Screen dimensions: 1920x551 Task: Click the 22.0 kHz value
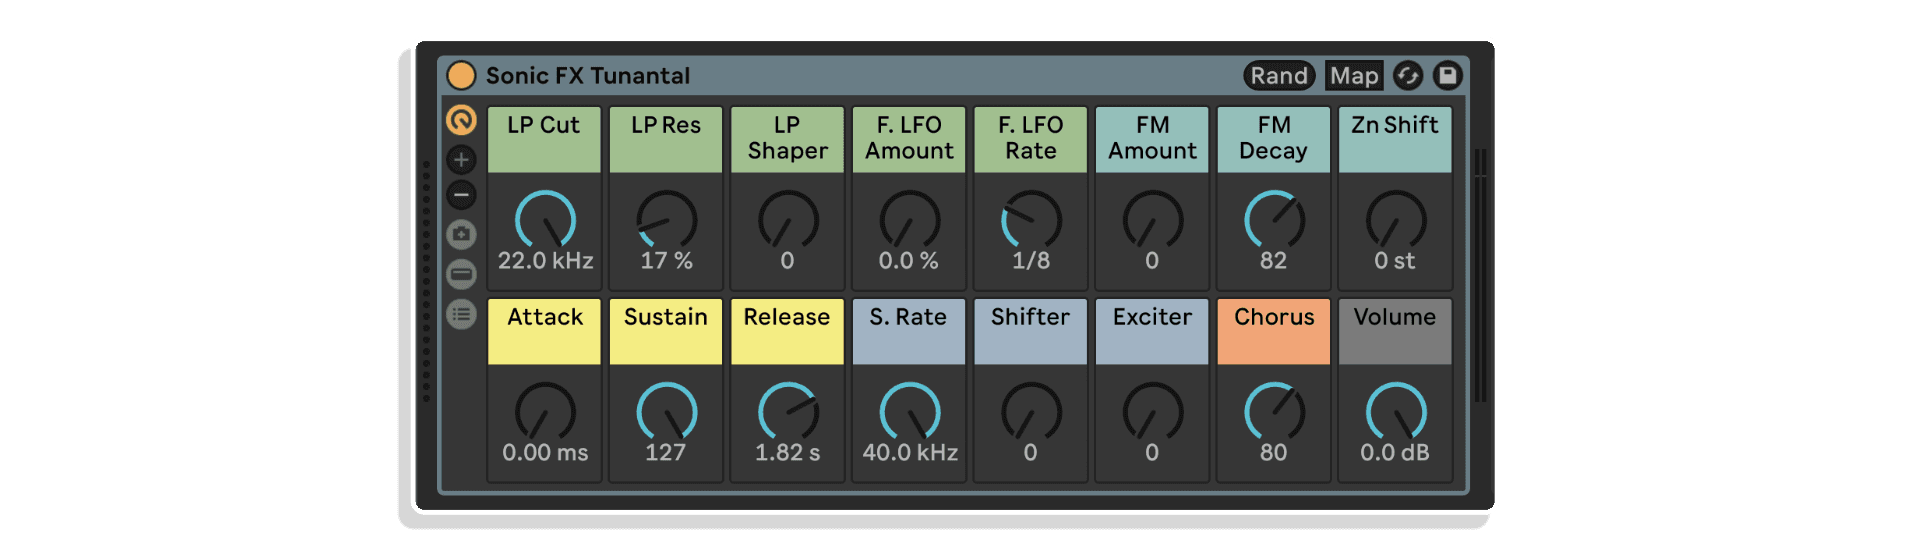point(545,261)
